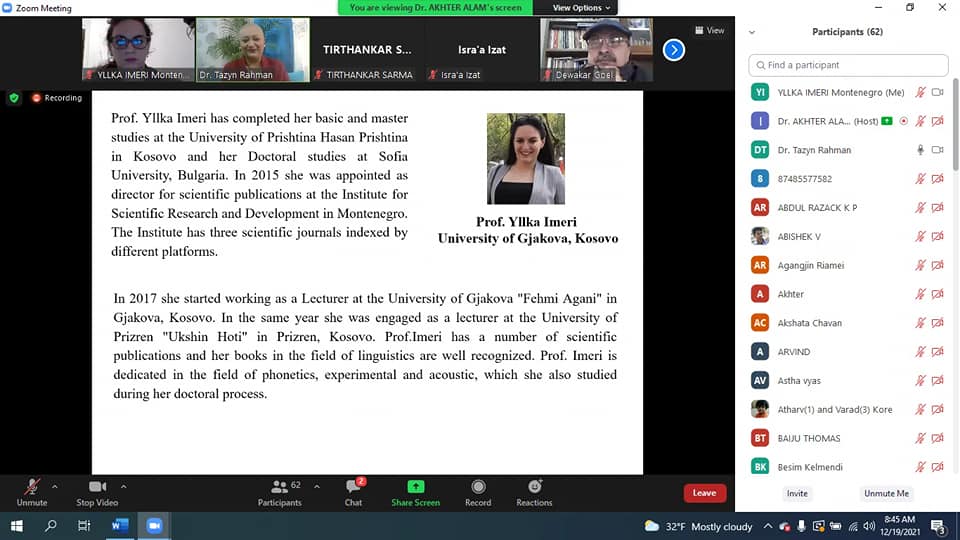Select participant Atharv(1) and Varad(3) Kore

coord(848,409)
